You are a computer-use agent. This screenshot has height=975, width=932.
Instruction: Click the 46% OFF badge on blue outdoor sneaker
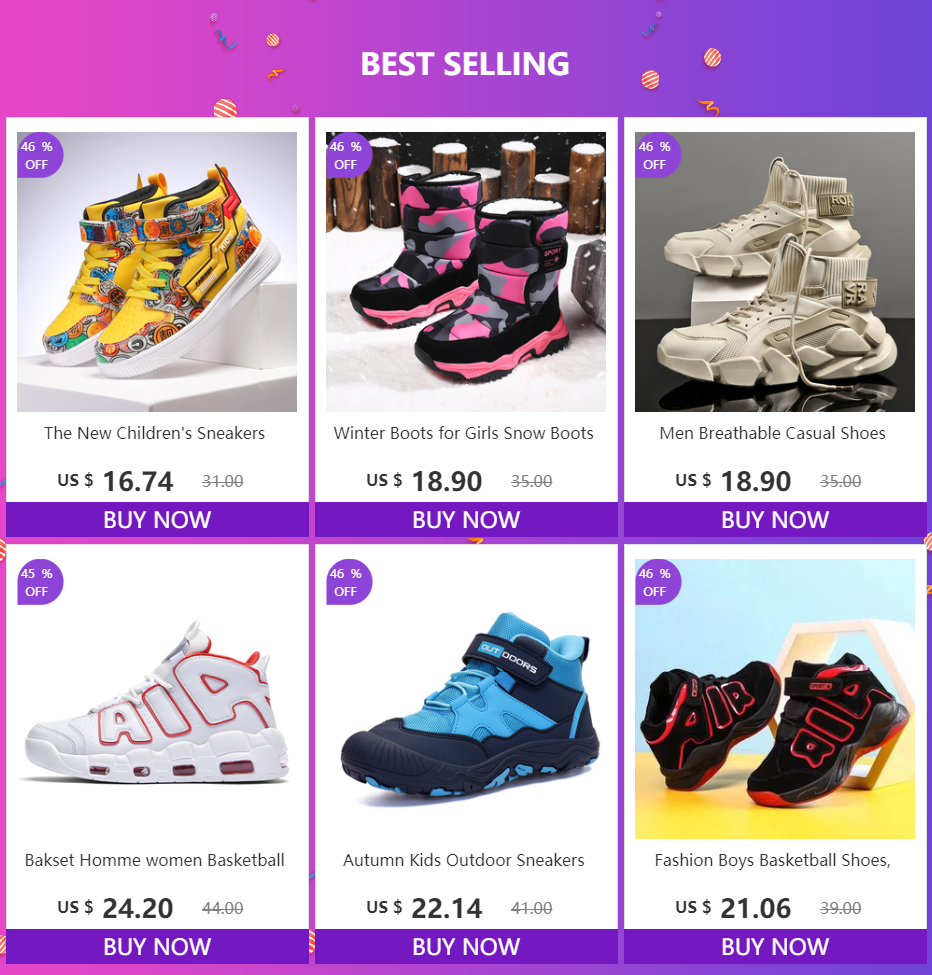click(349, 582)
